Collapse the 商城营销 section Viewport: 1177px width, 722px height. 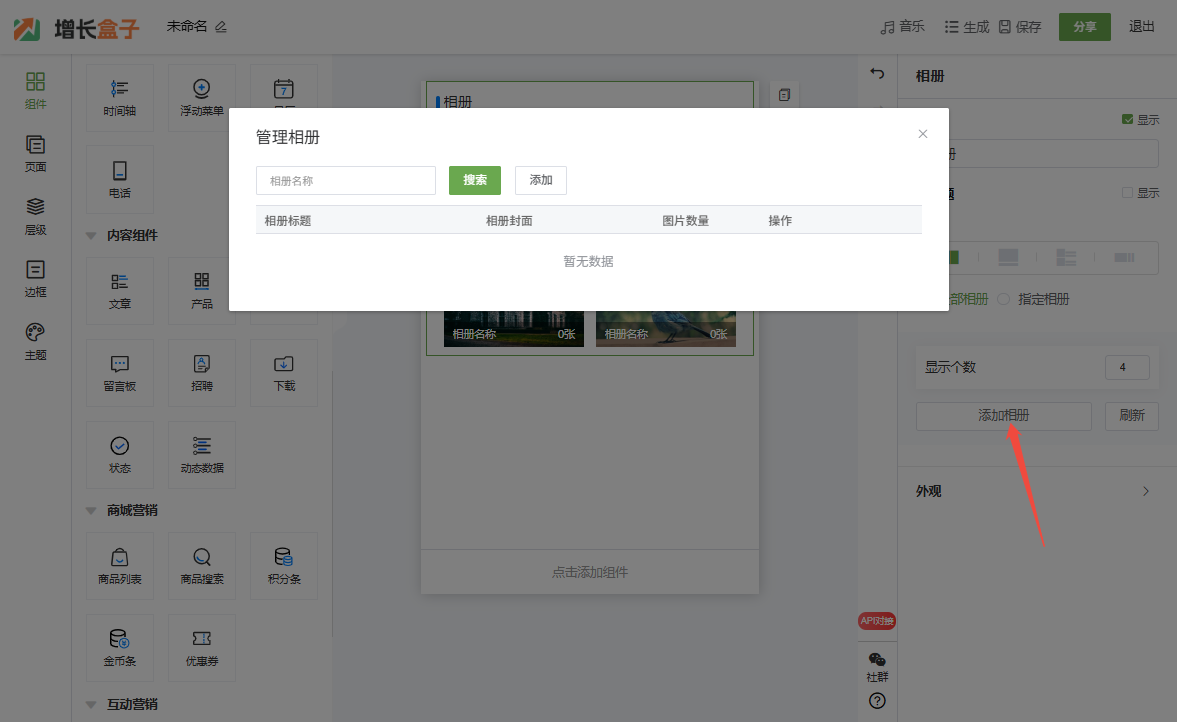(92, 511)
